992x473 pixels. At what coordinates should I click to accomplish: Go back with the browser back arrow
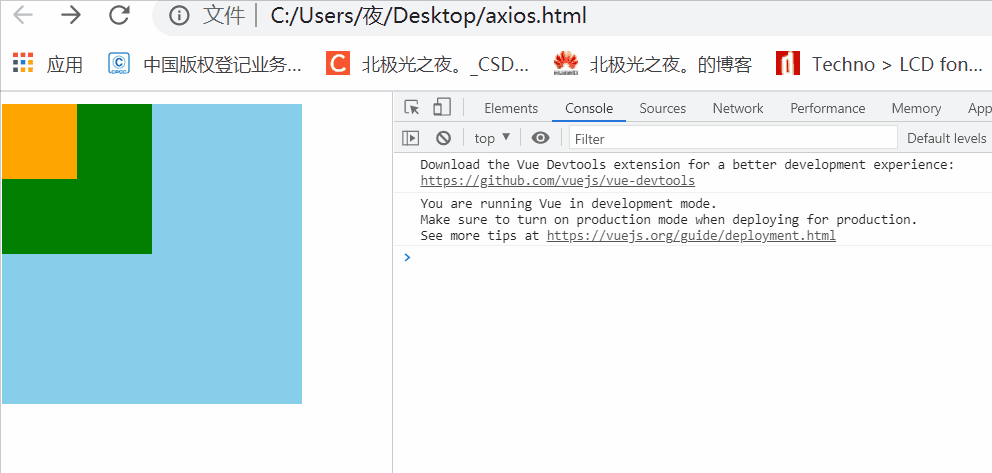[x=23, y=15]
